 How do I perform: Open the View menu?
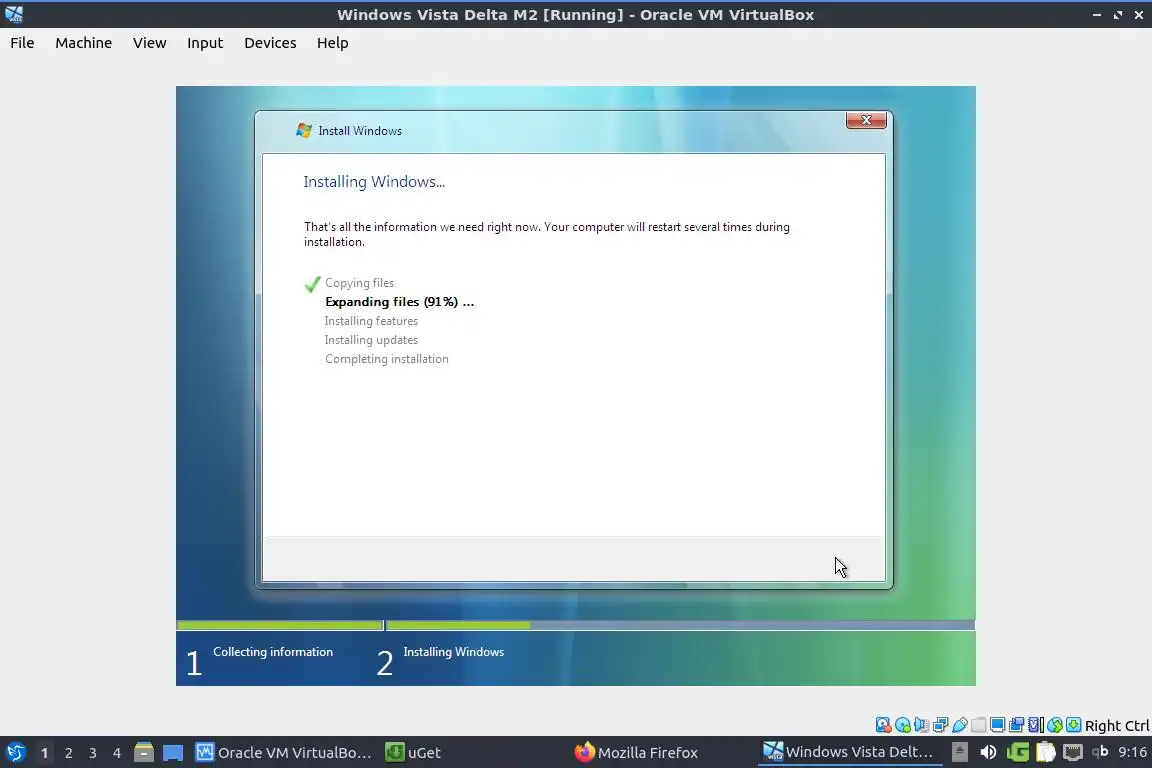tap(149, 43)
